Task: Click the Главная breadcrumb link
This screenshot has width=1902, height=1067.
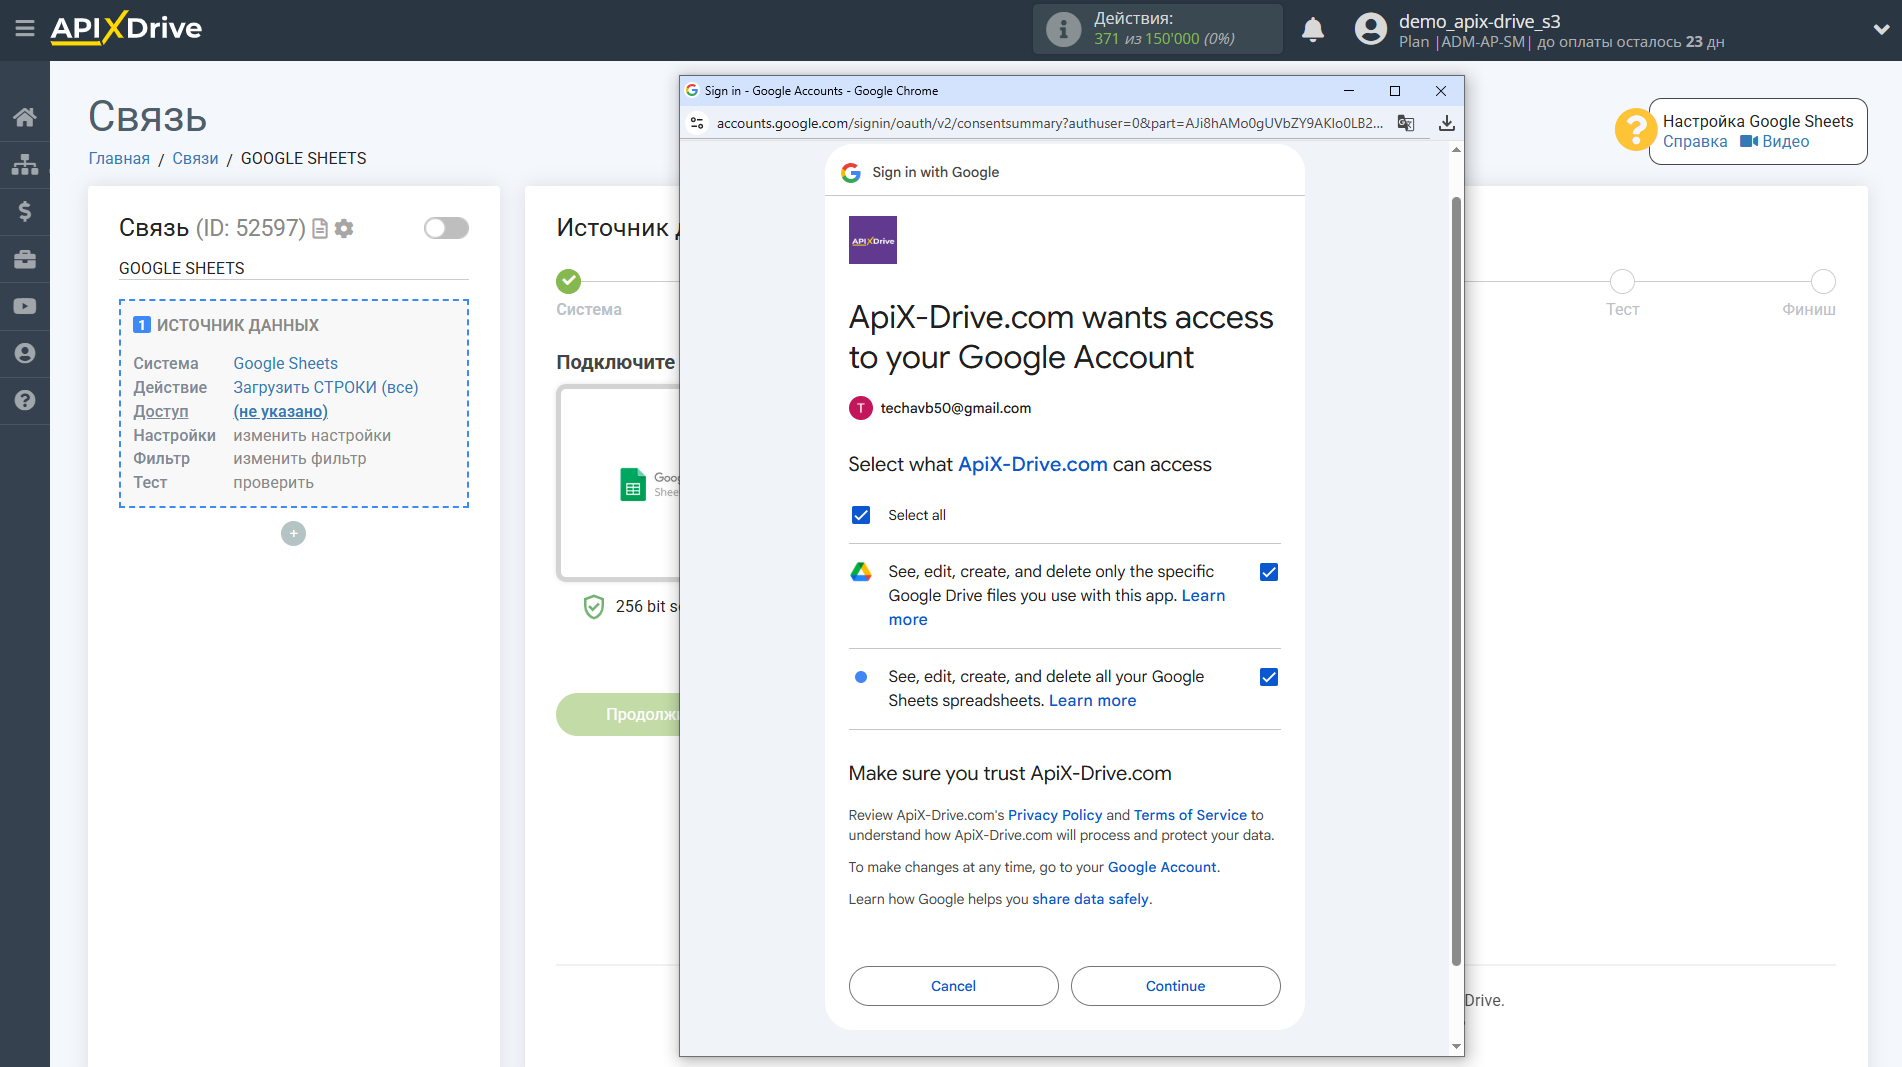Action: click(x=118, y=158)
